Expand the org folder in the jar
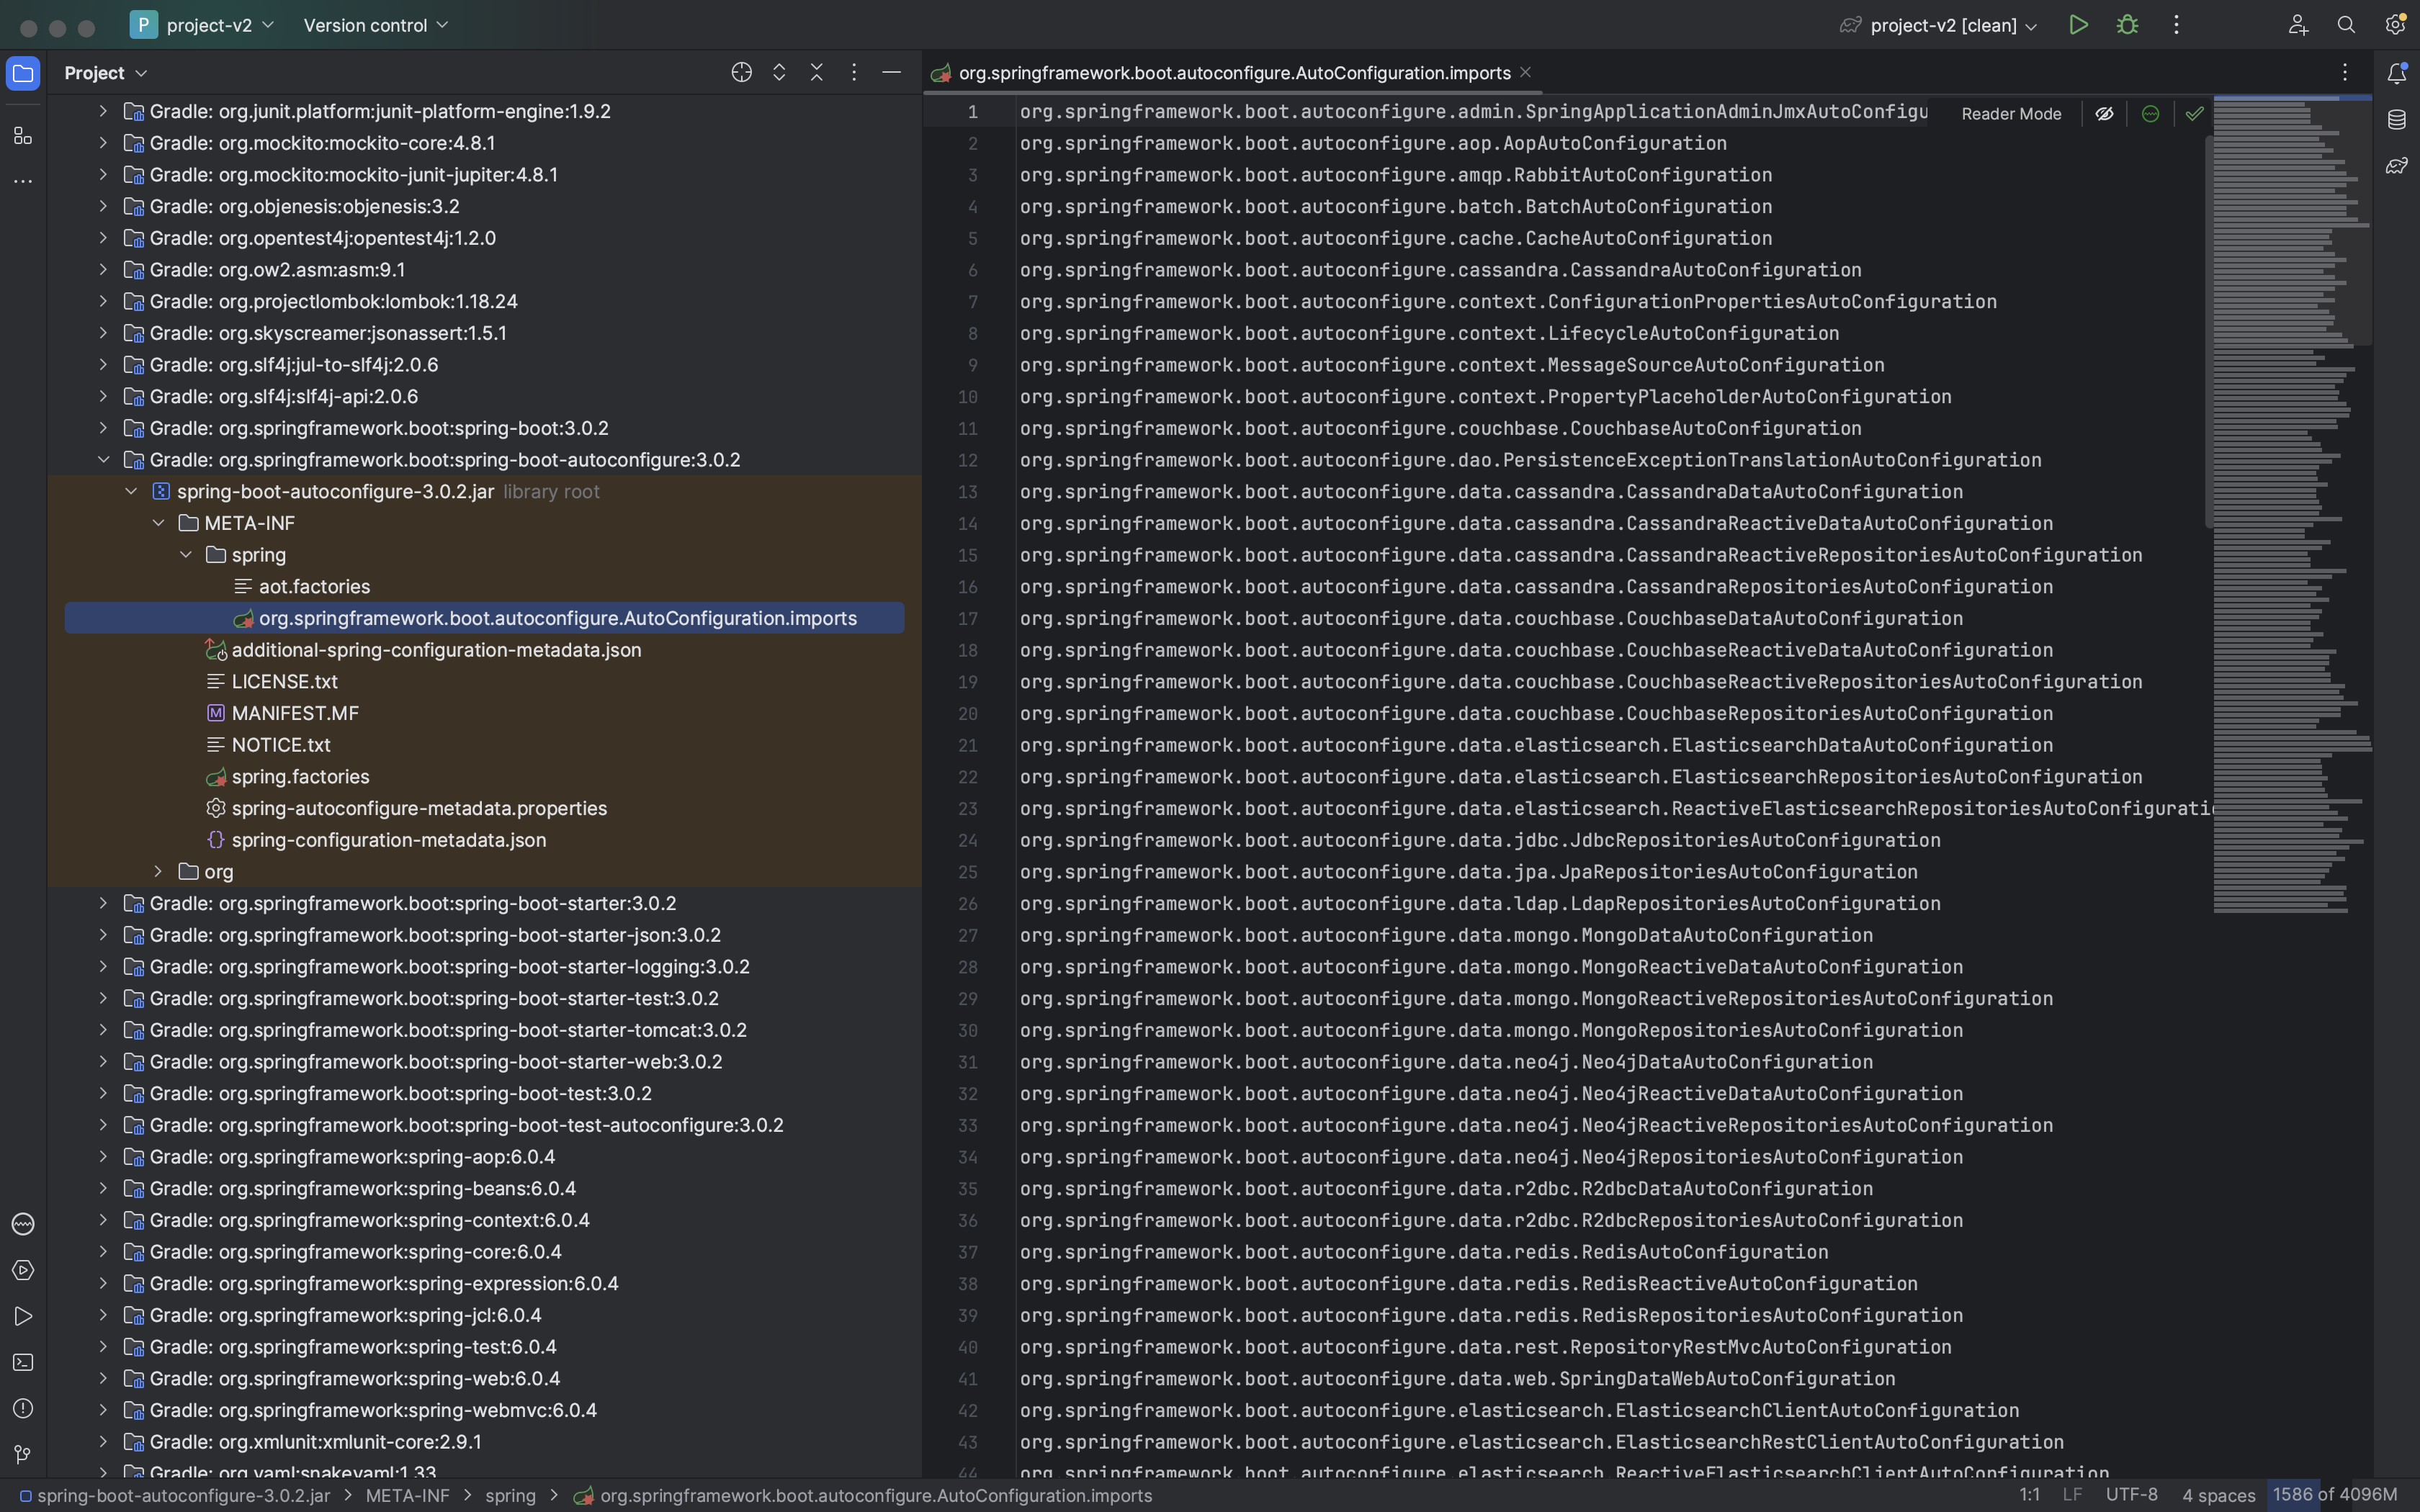Image resolution: width=2420 pixels, height=1512 pixels. coord(158,872)
